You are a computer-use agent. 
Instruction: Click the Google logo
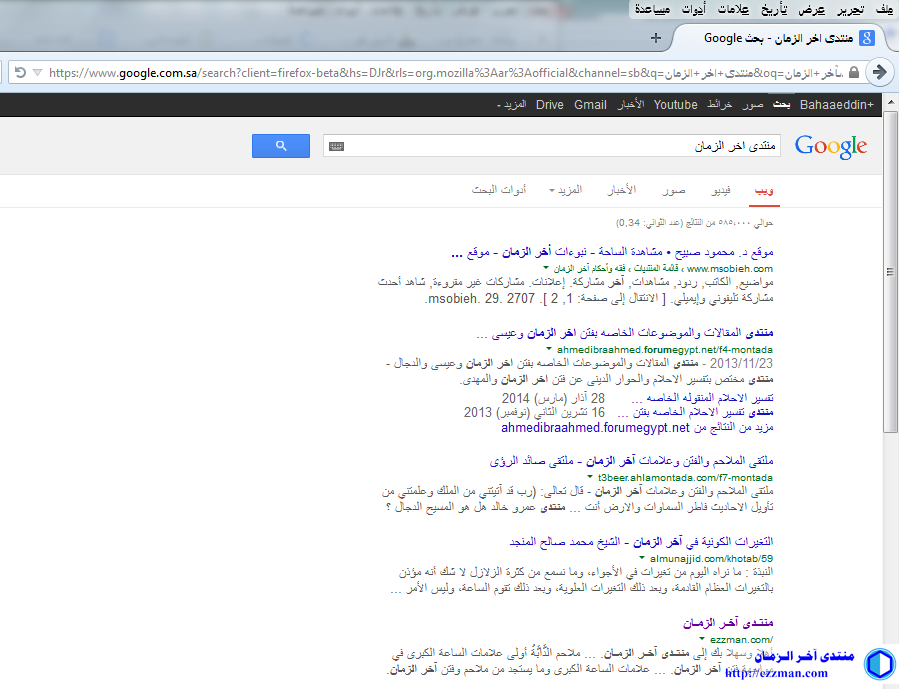pyautogui.click(x=830, y=146)
